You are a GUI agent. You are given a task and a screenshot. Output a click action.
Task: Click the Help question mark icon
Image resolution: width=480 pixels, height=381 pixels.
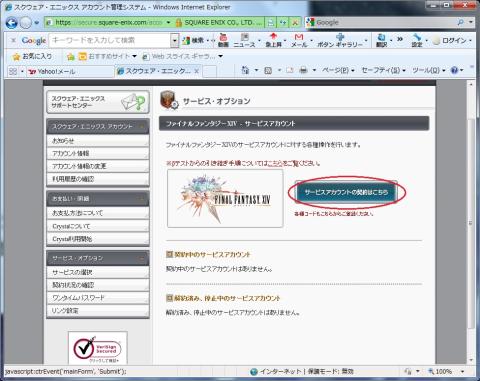point(454,70)
